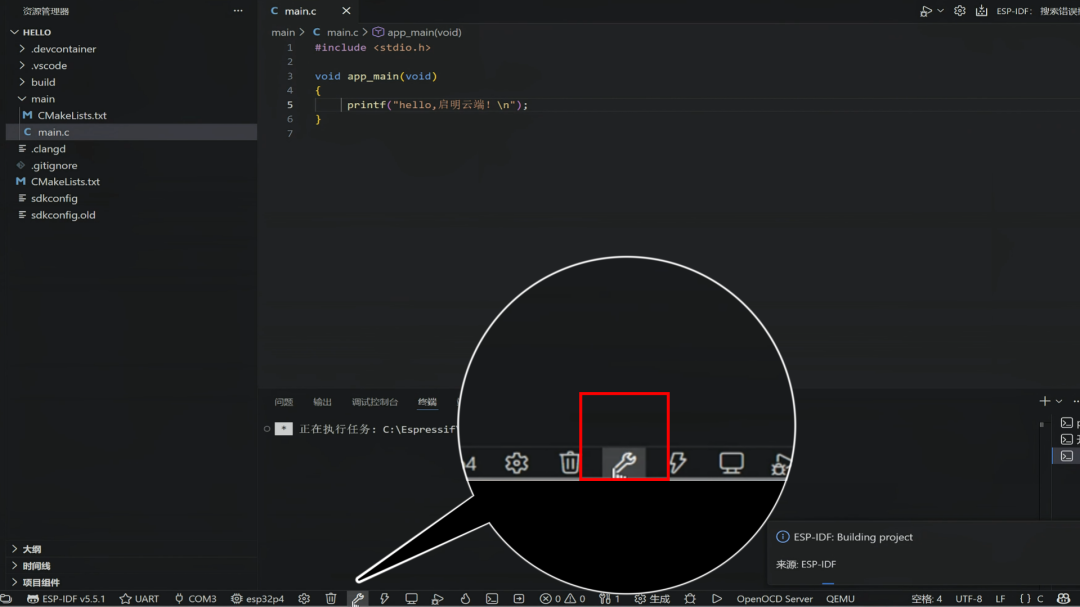Close the main.c editor tab
Viewport: 1080px width, 607px height.
pos(346,11)
